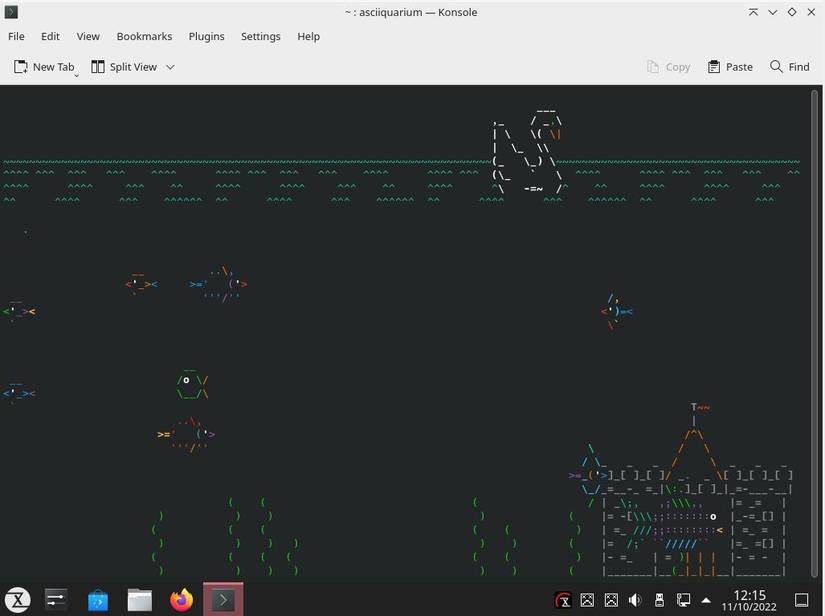Screen dimensions: 825x616
Task: Click the second sad-face tray icon
Action: coord(611,600)
